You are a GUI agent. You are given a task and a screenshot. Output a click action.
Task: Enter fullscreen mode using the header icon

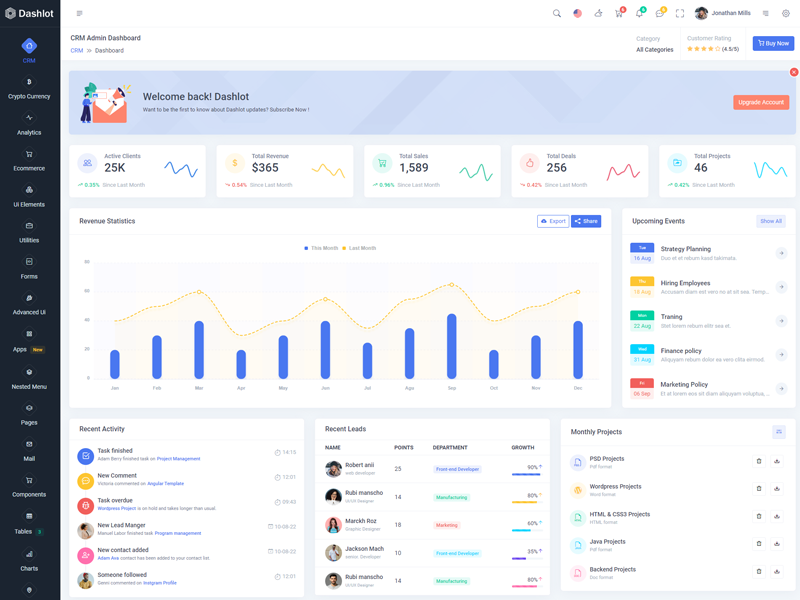coord(680,13)
